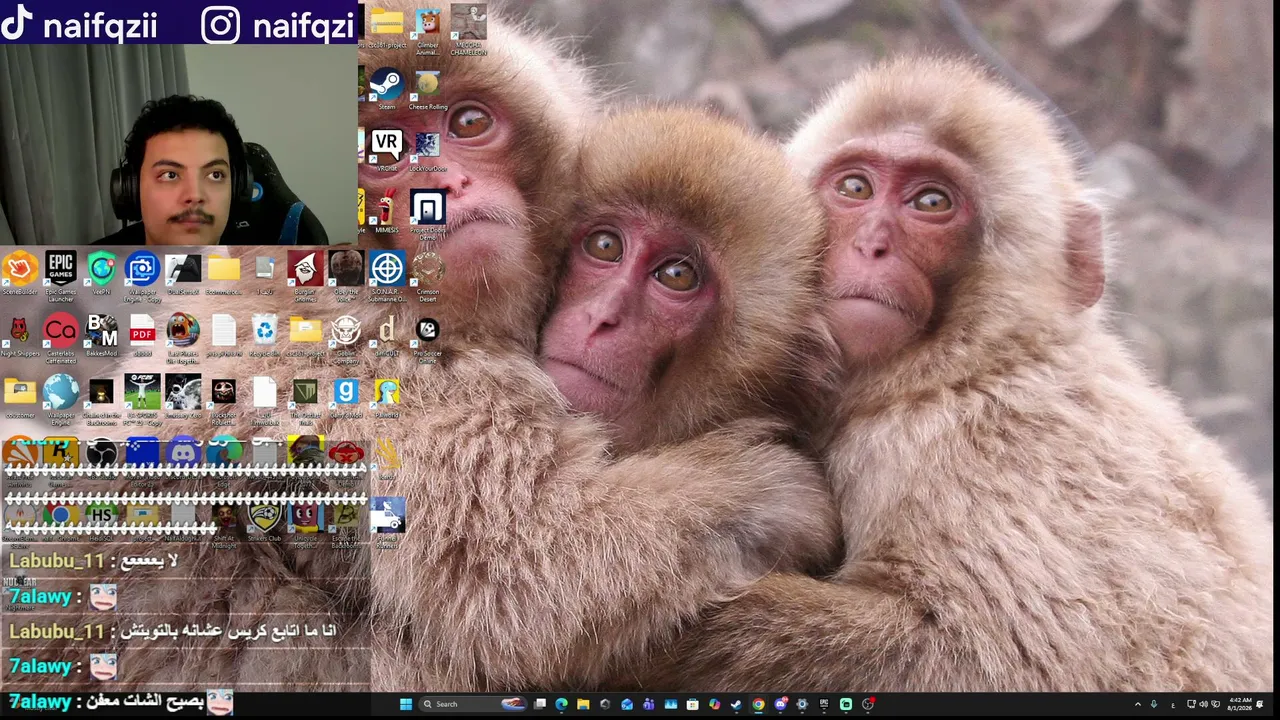
Task: Open the Strikers Club desktop shortcut
Action: click(x=264, y=522)
